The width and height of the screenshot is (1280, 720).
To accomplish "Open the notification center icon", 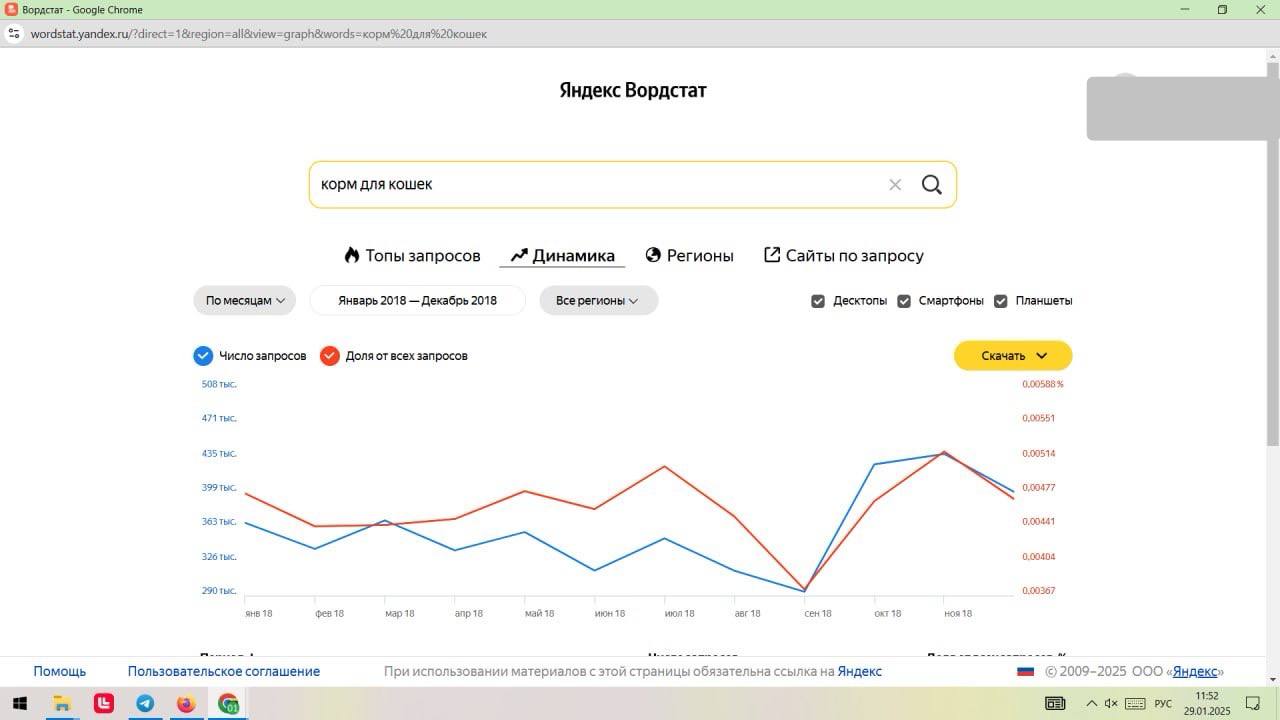I will pos(1252,704).
